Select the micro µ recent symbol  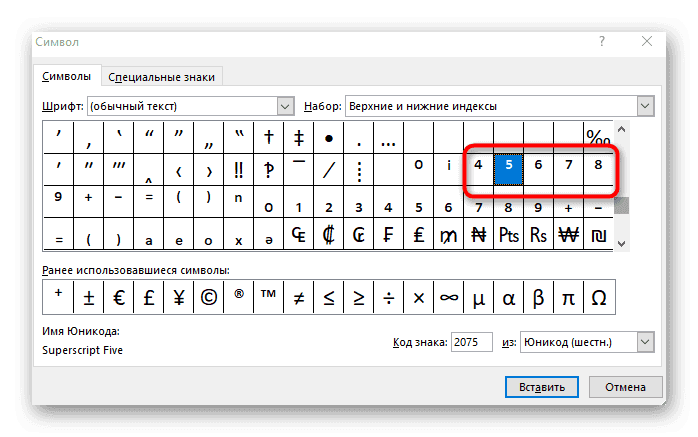tap(479, 297)
